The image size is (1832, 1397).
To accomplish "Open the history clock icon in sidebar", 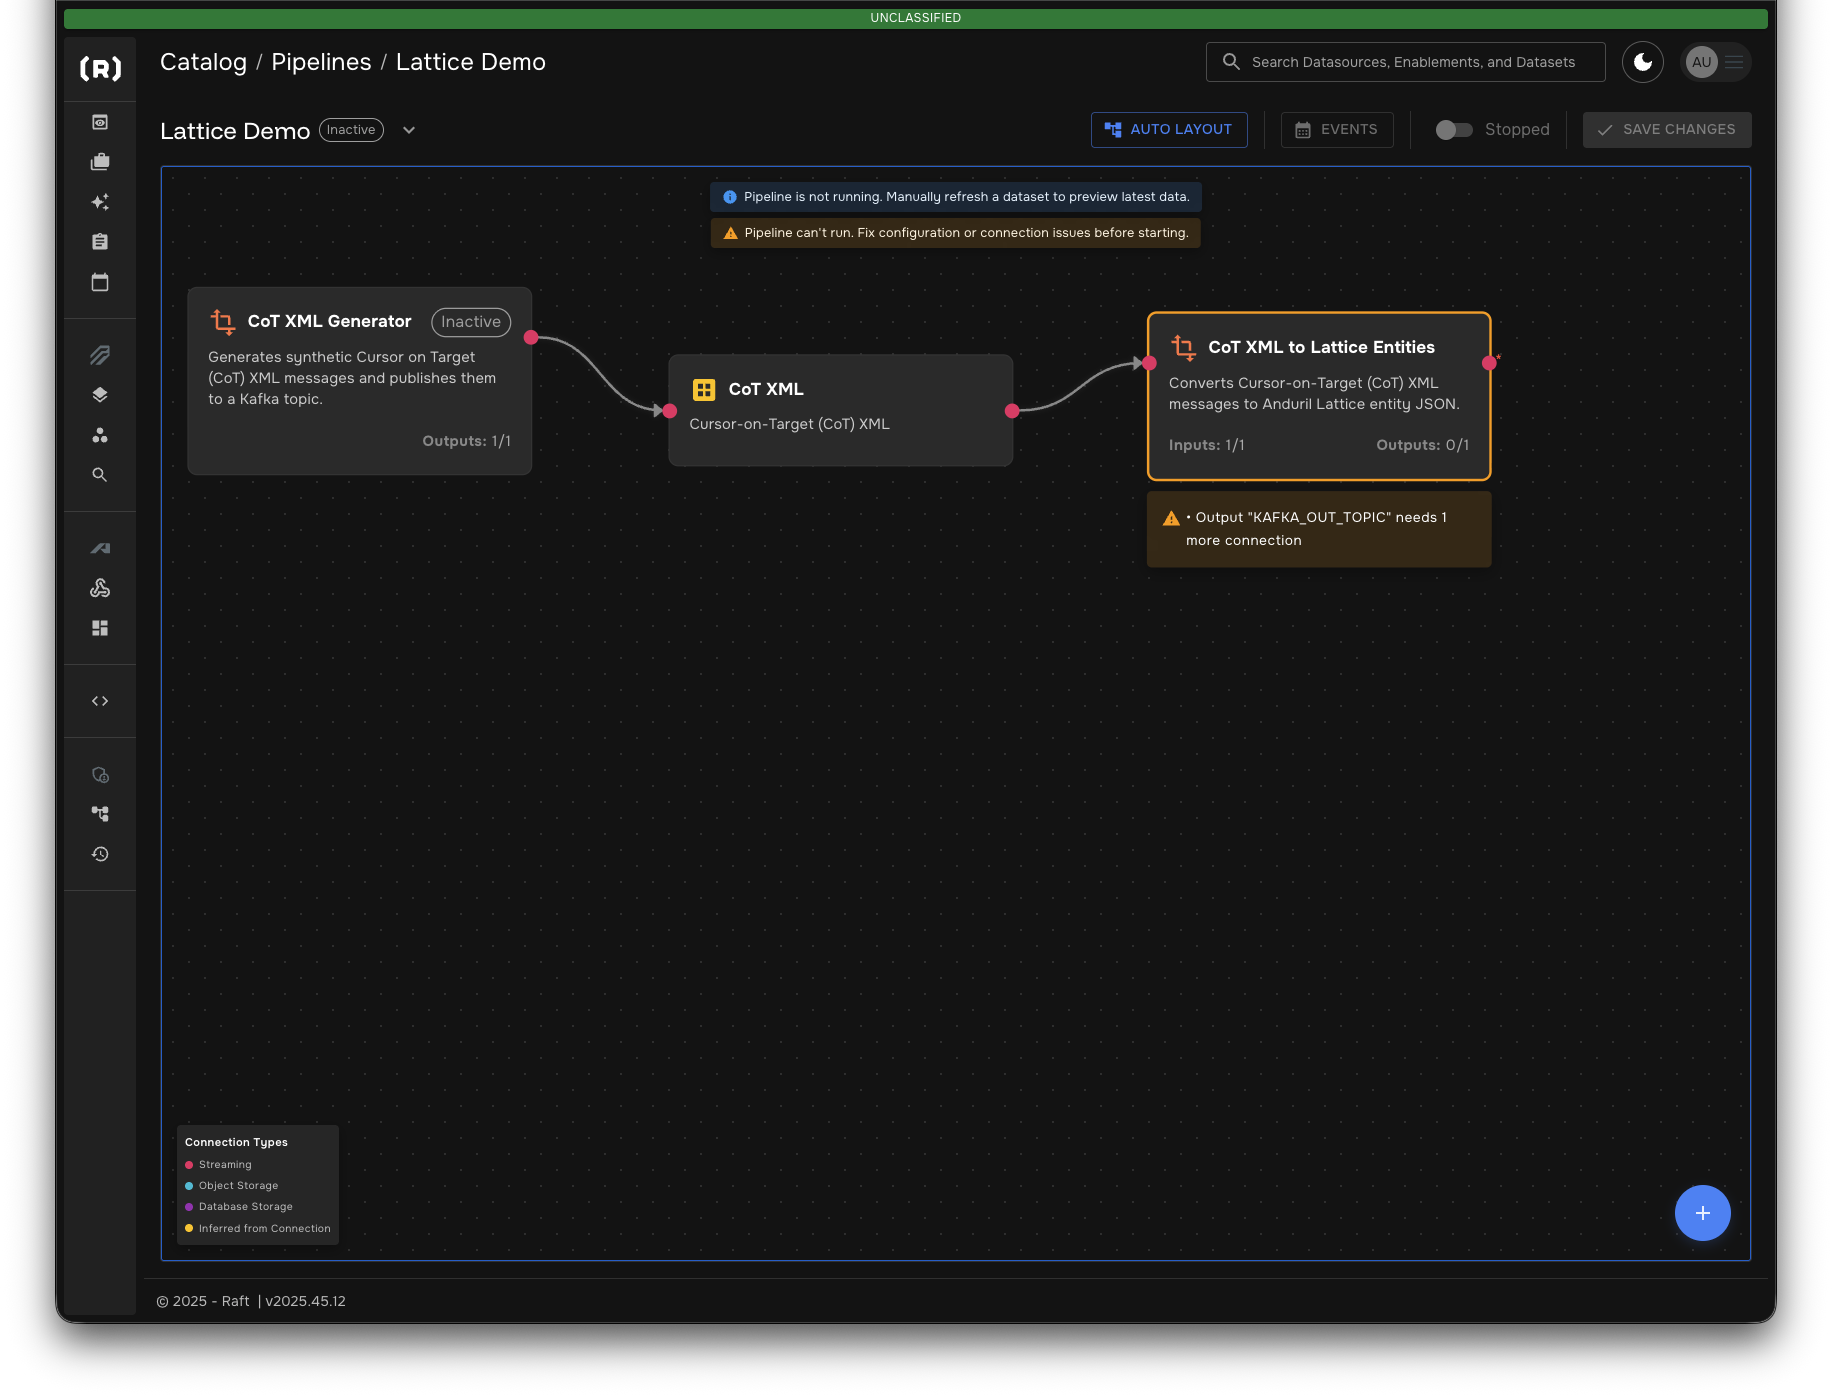I will pos(100,854).
